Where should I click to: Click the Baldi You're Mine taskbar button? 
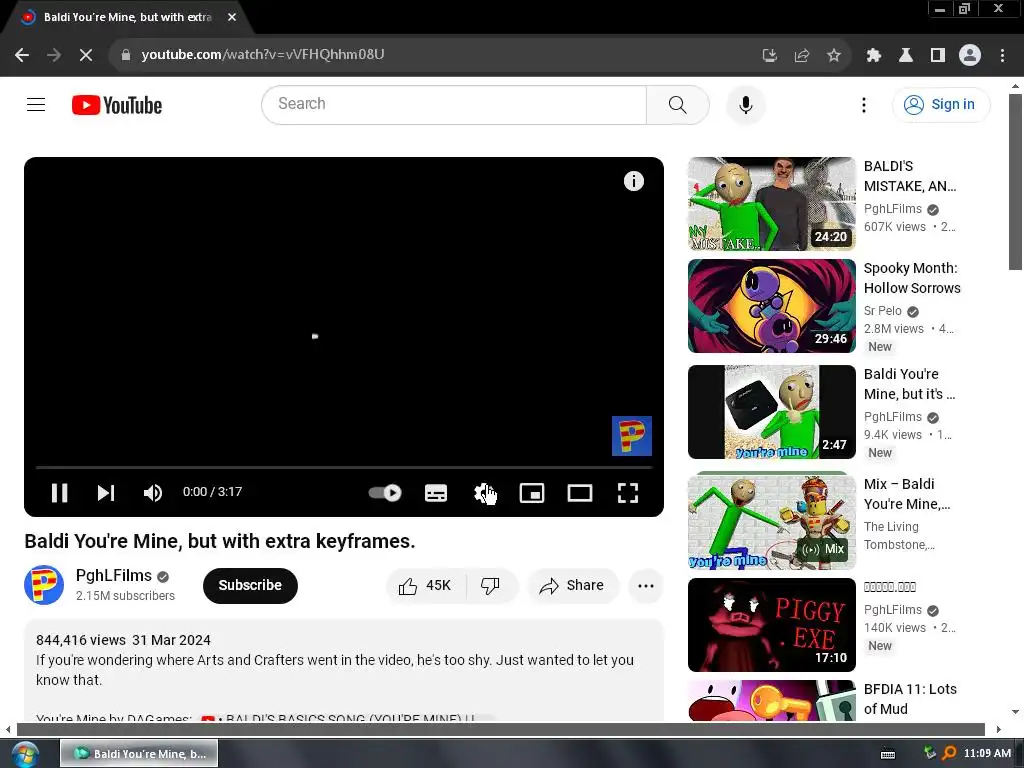point(139,754)
